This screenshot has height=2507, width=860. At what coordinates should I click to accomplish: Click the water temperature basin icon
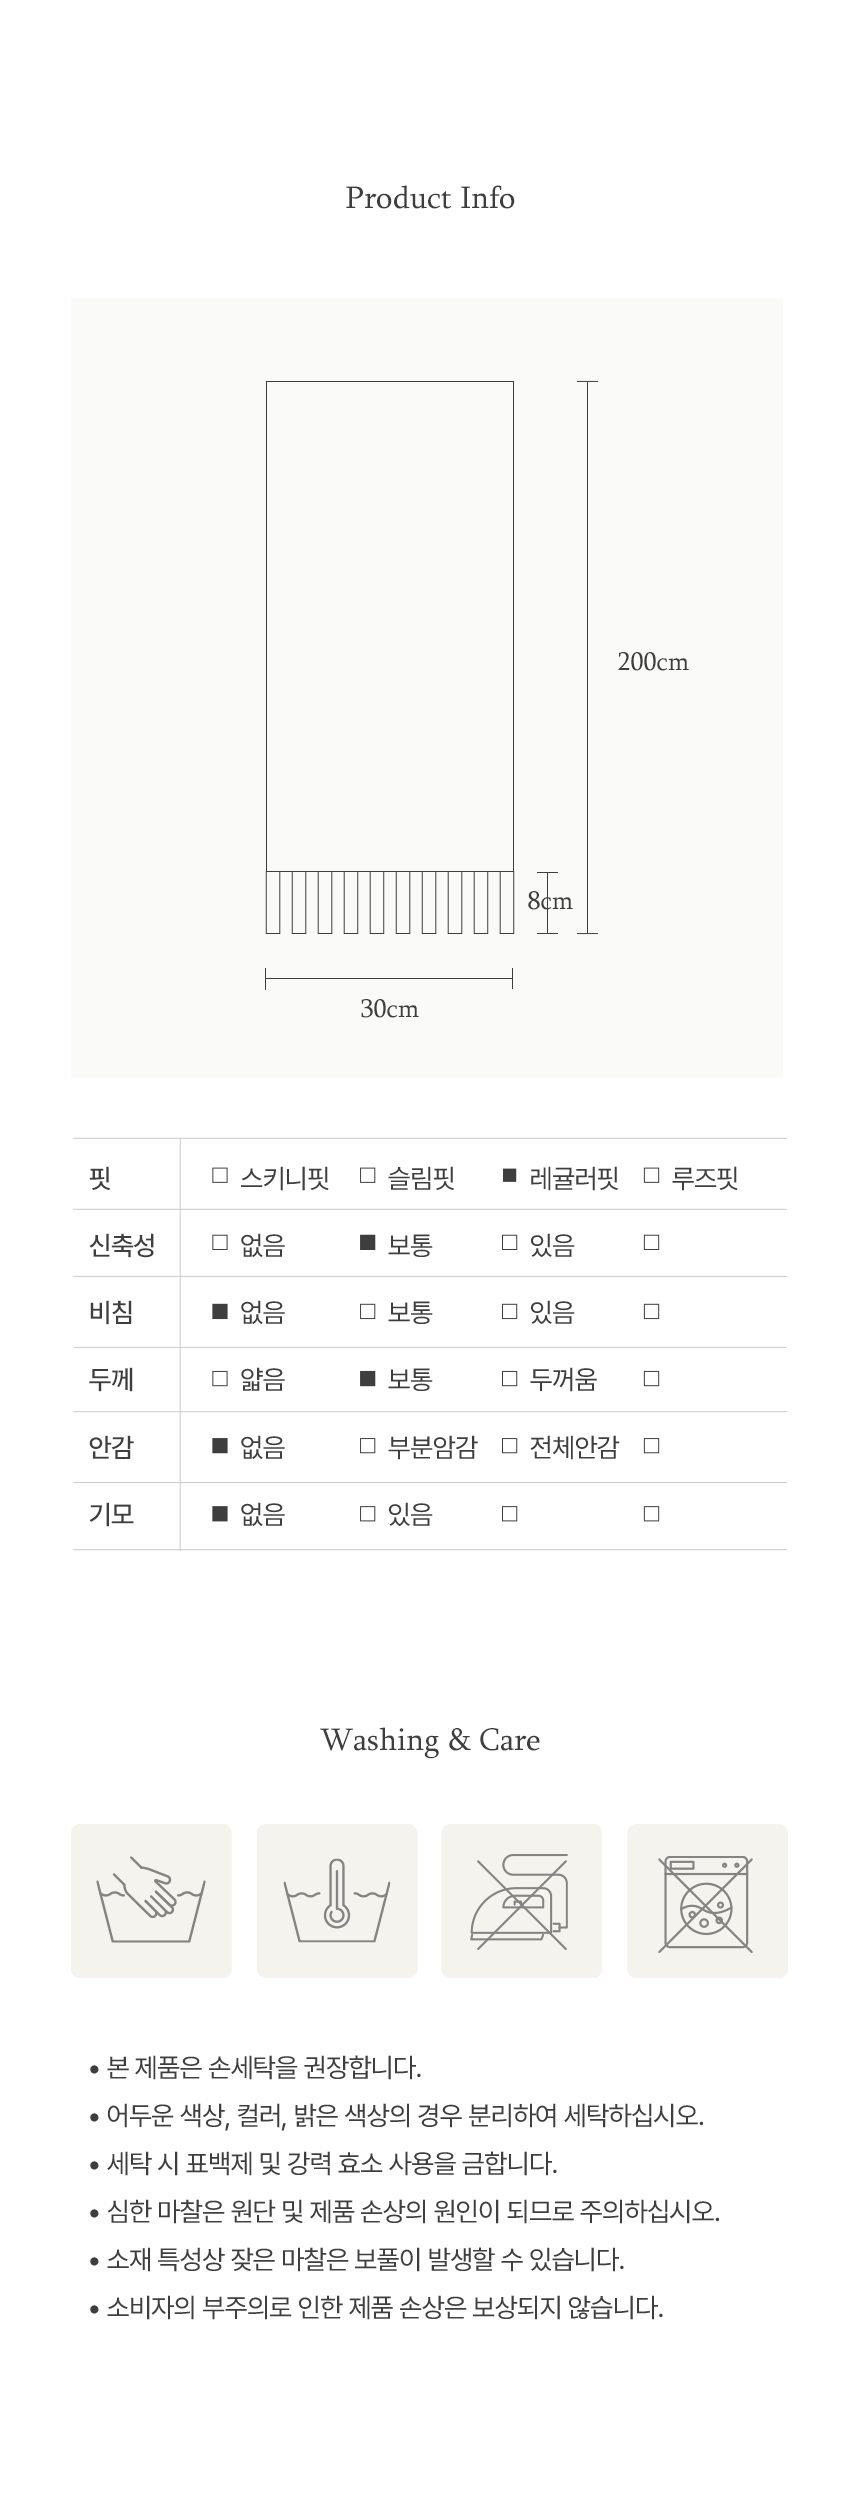coord(336,1900)
